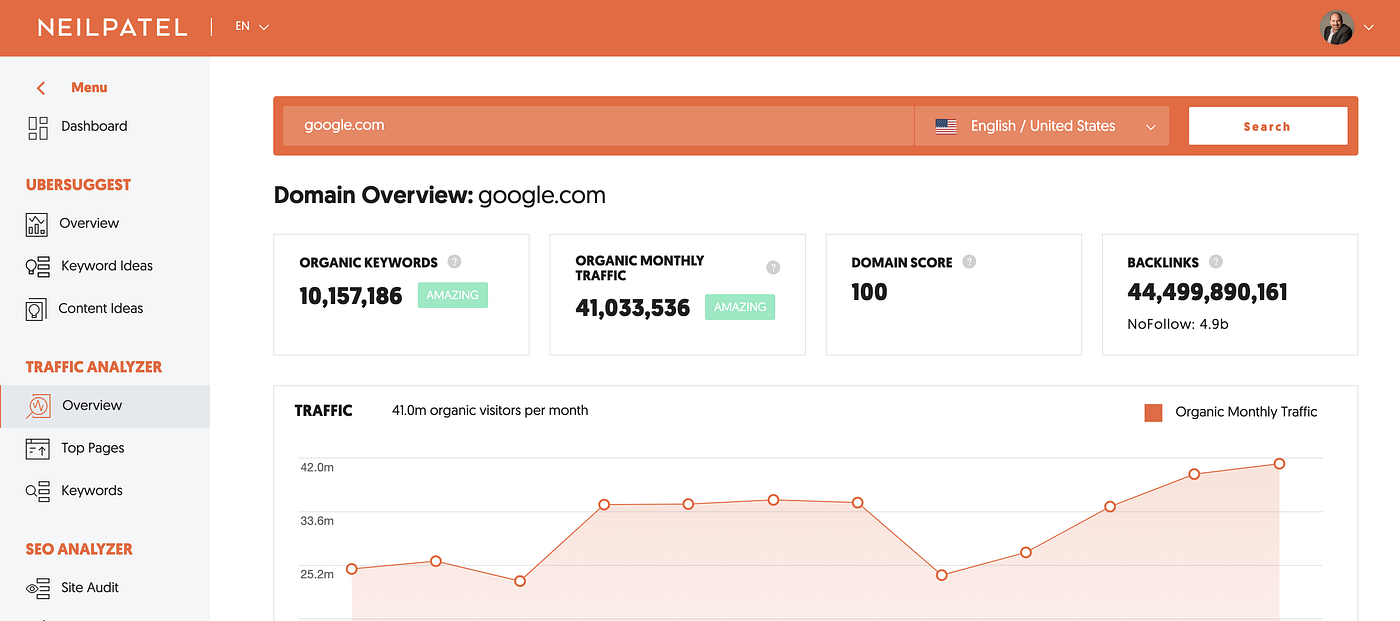The width and height of the screenshot is (1400, 621).
Task: Click Organic Monthly Traffic legend label
Action: click(1246, 412)
